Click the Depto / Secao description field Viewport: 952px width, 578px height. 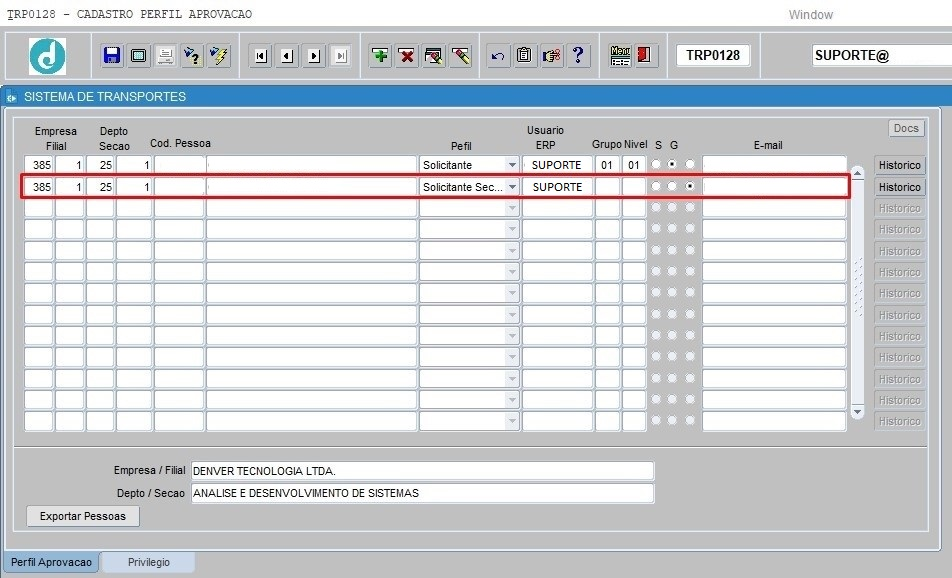[x=423, y=493]
